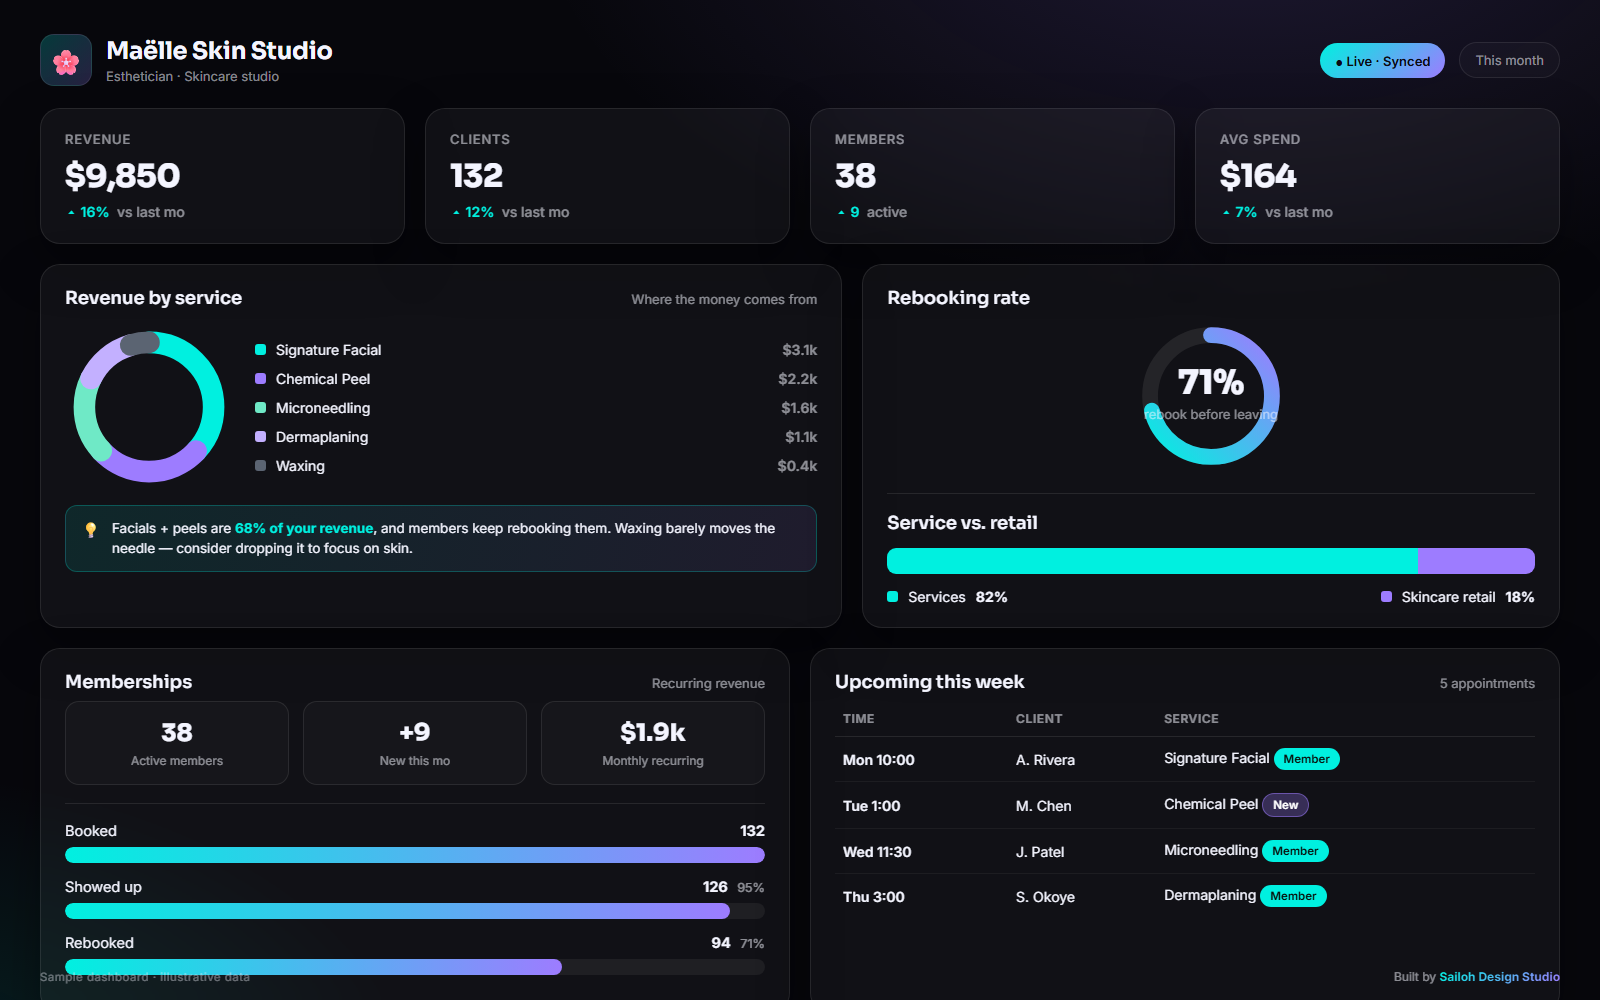Open the Sailoh Design Studio link
Viewport: 1600px width, 1000px height.
(1499, 977)
